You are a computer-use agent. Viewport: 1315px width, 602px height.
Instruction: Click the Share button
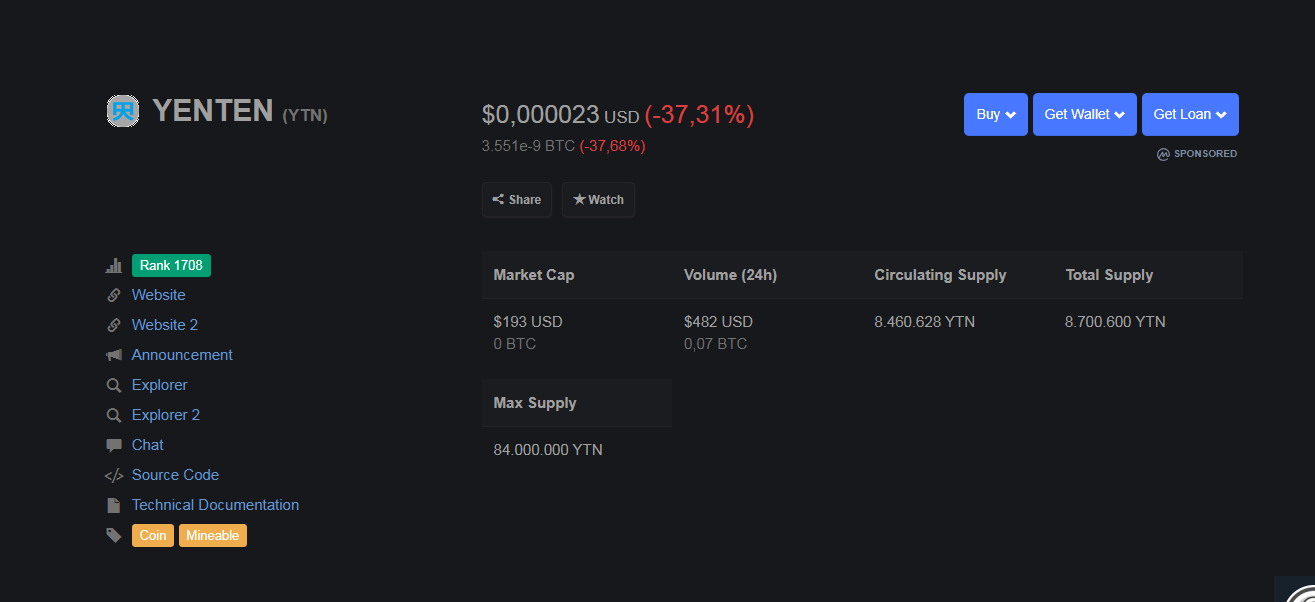[517, 200]
